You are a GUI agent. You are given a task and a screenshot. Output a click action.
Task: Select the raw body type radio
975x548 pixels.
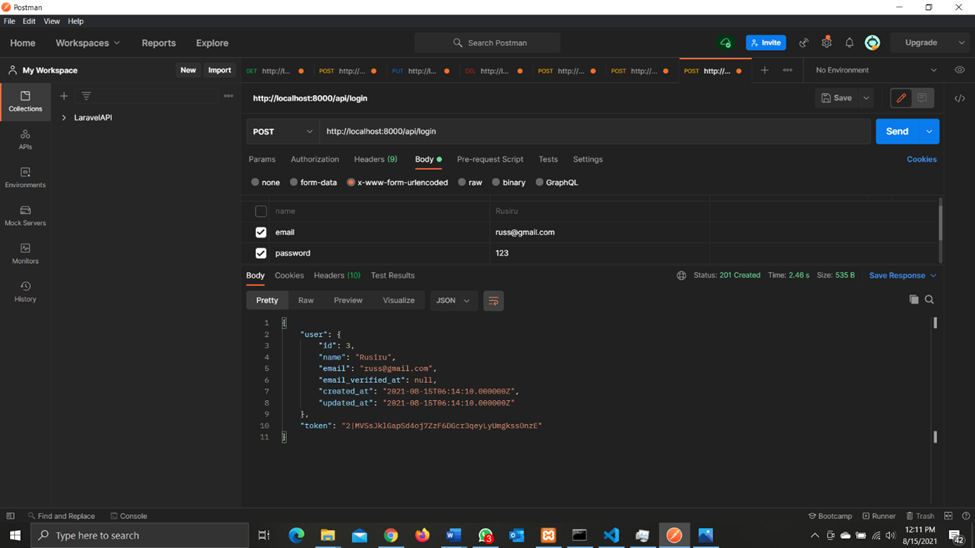coord(461,182)
